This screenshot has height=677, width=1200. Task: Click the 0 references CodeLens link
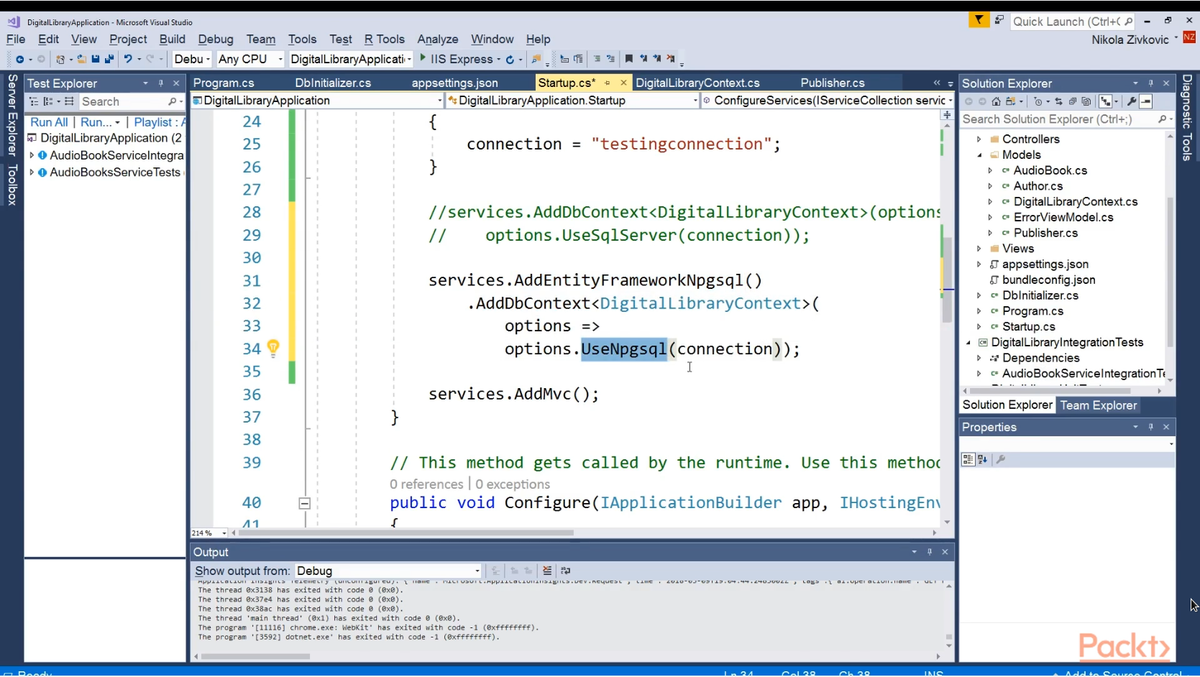point(427,484)
